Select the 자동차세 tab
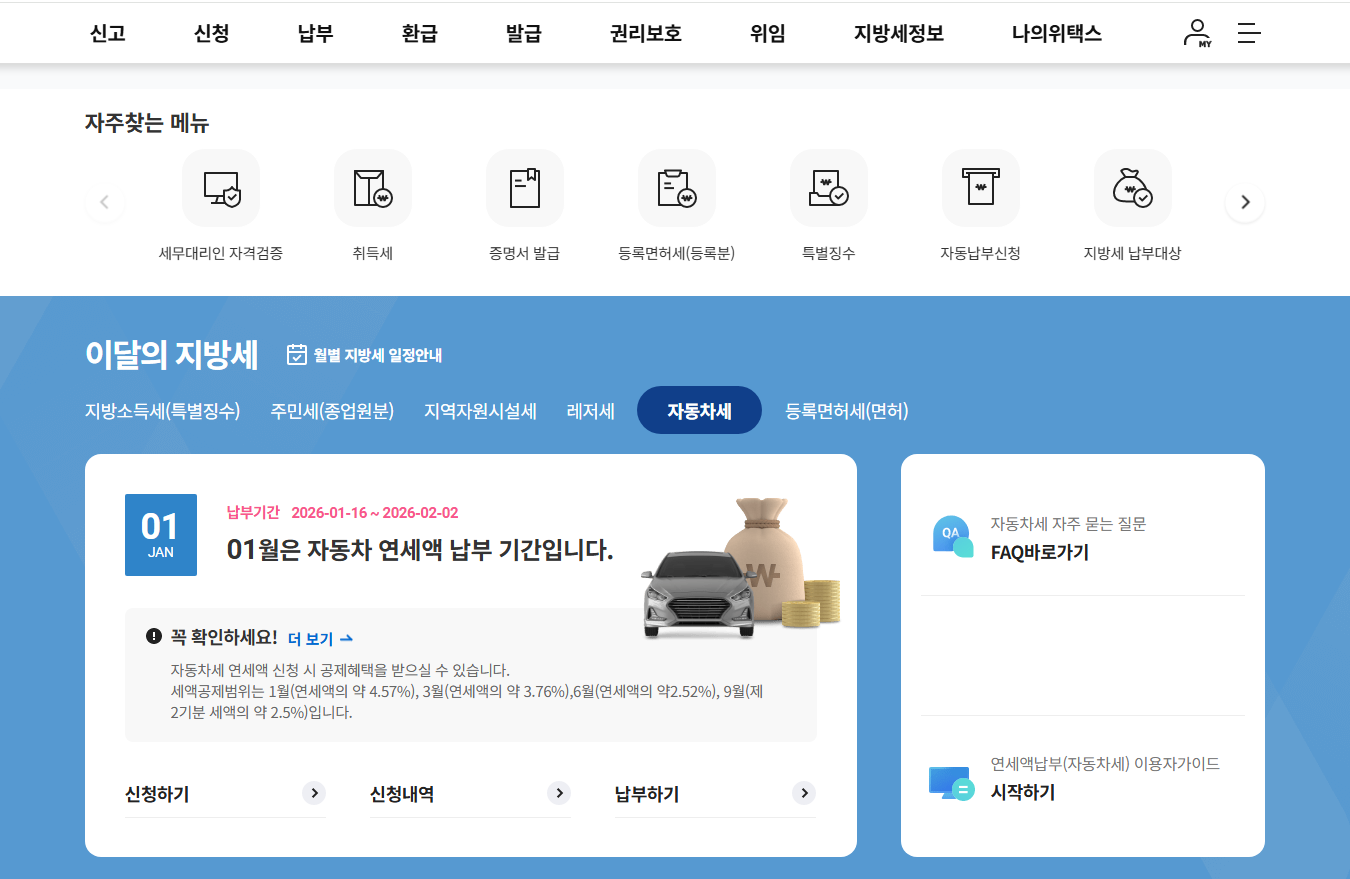 pos(699,410)
